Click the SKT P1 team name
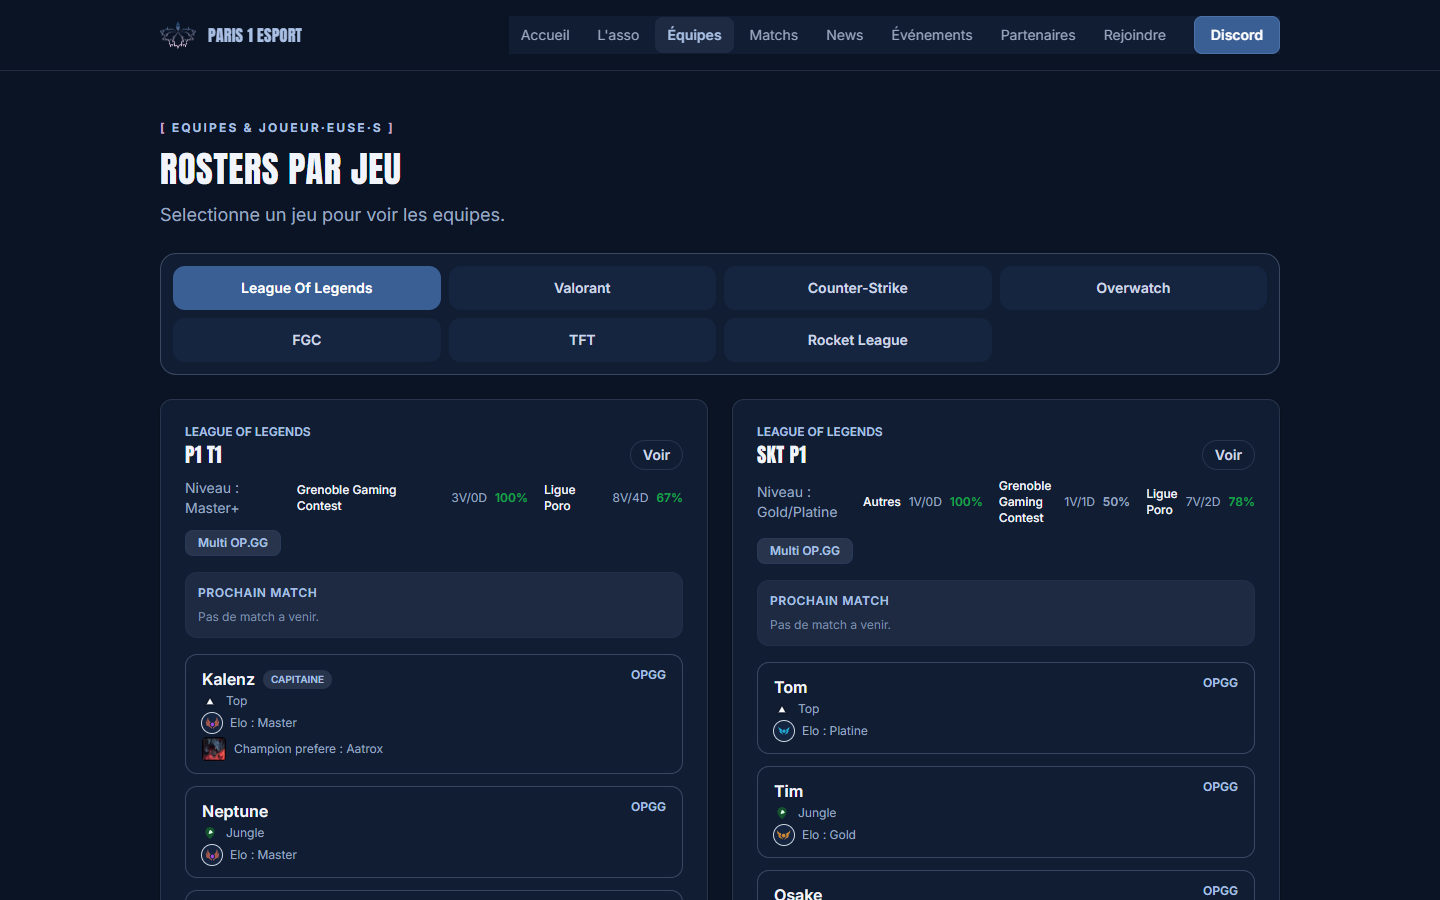 [x=782, y=455]
